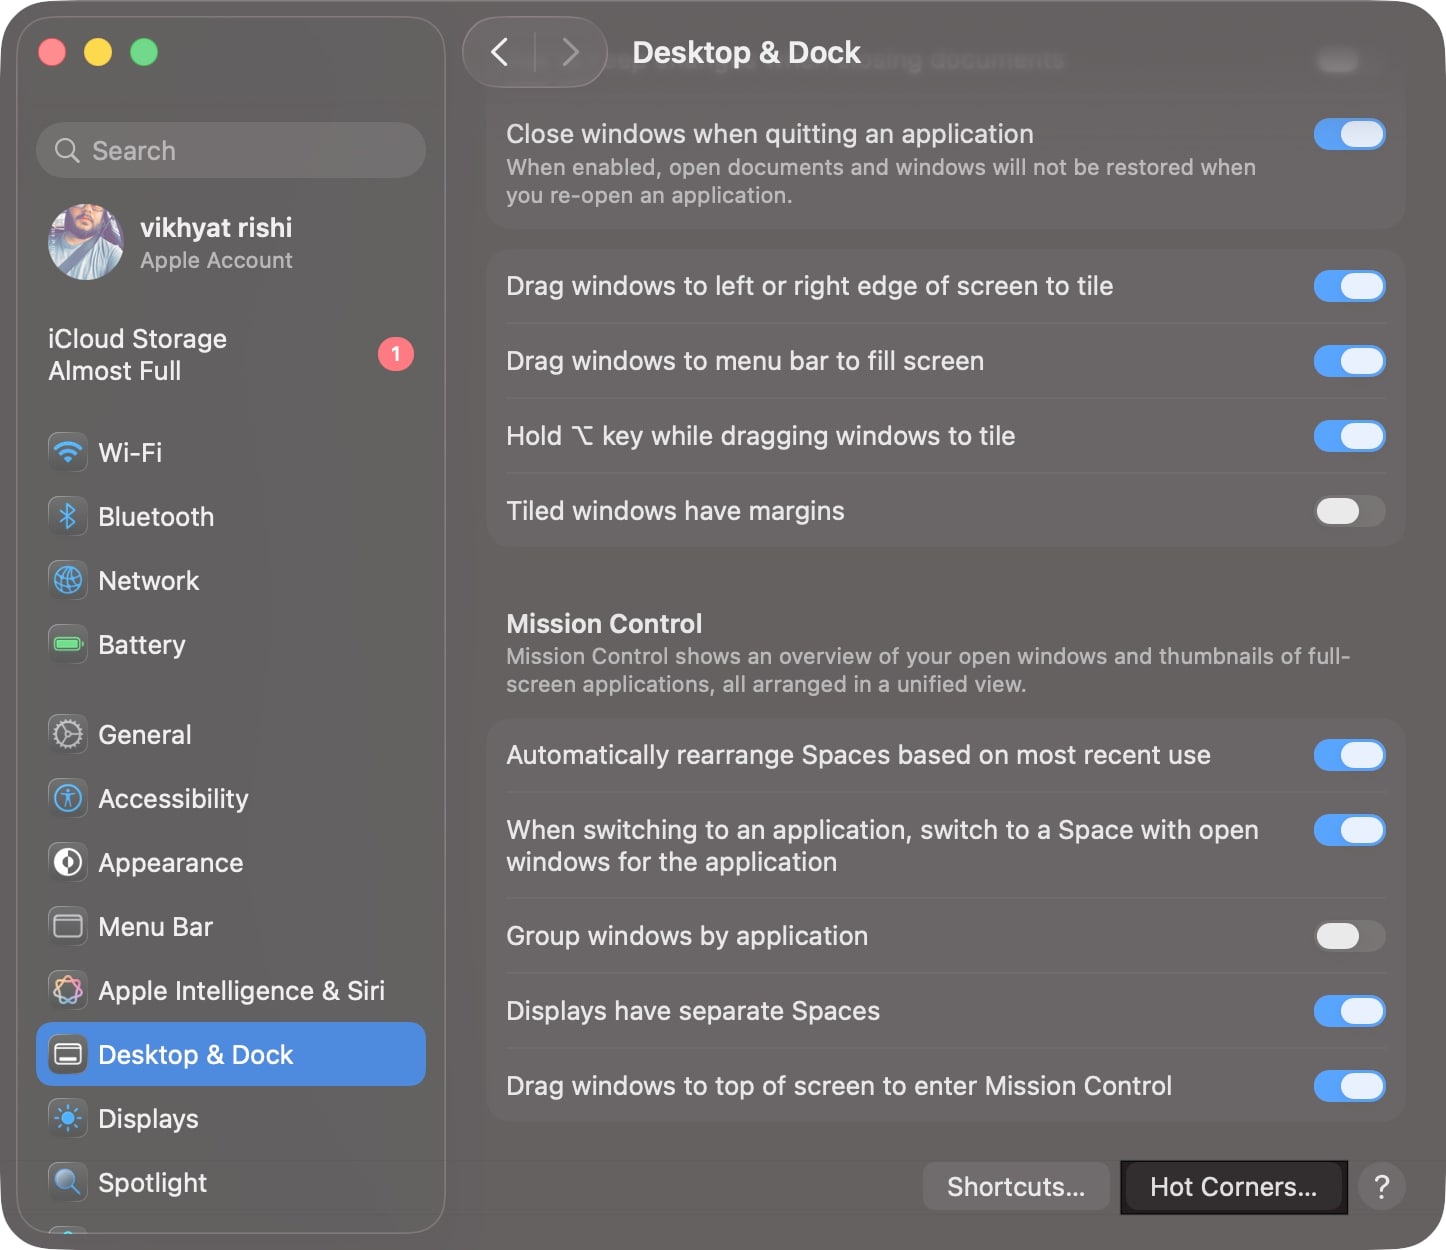
Task: Select Displays in the sidebar
Action: (x=148, y=1118)
